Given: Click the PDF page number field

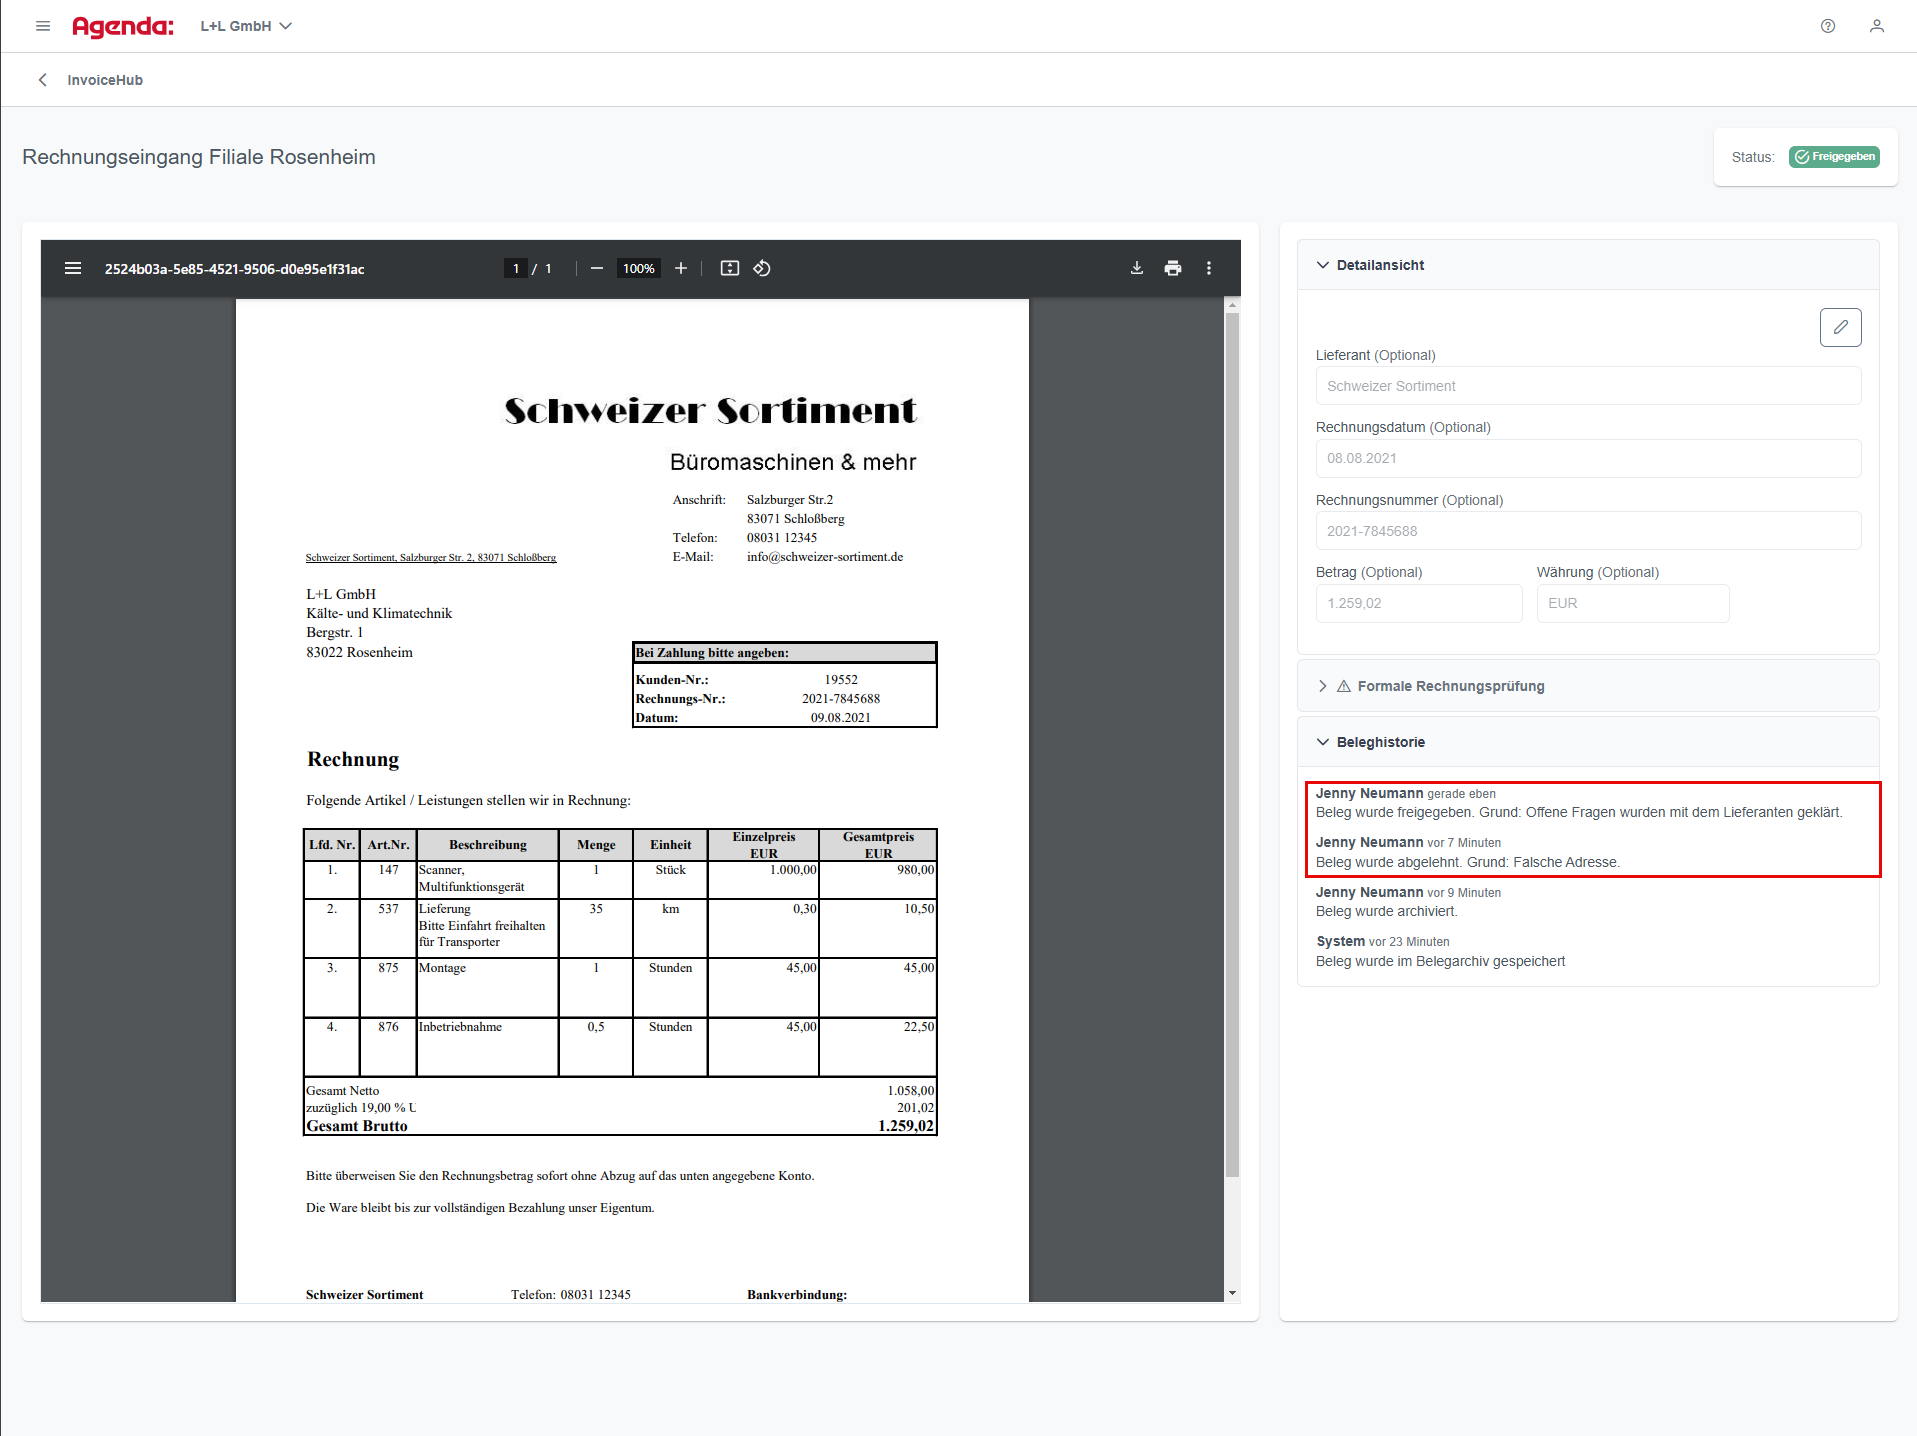Looking at the screenshot, I should 516,268.
